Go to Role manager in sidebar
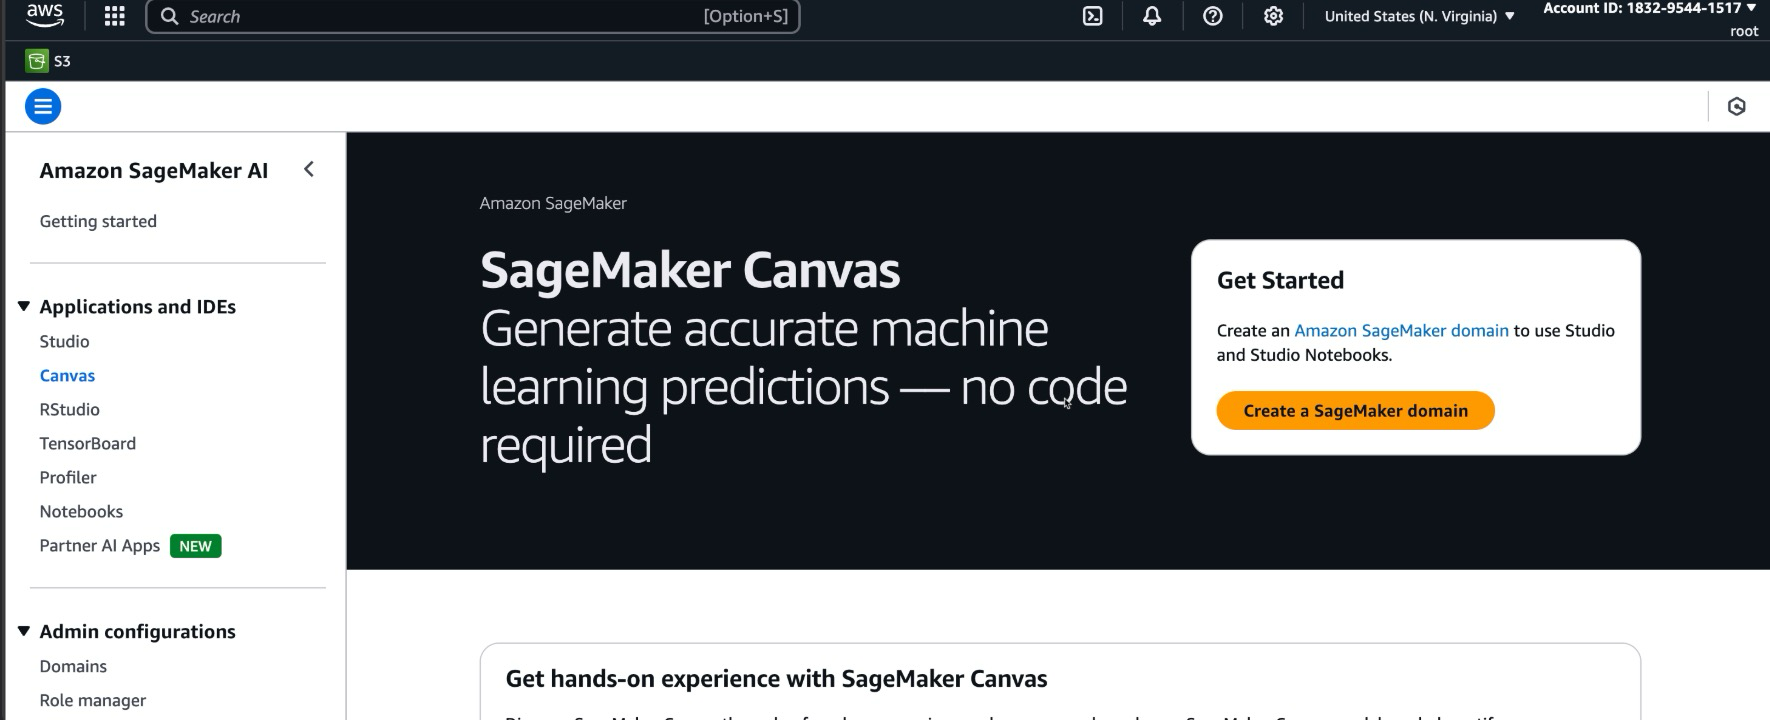 click(x=93, y=700)
